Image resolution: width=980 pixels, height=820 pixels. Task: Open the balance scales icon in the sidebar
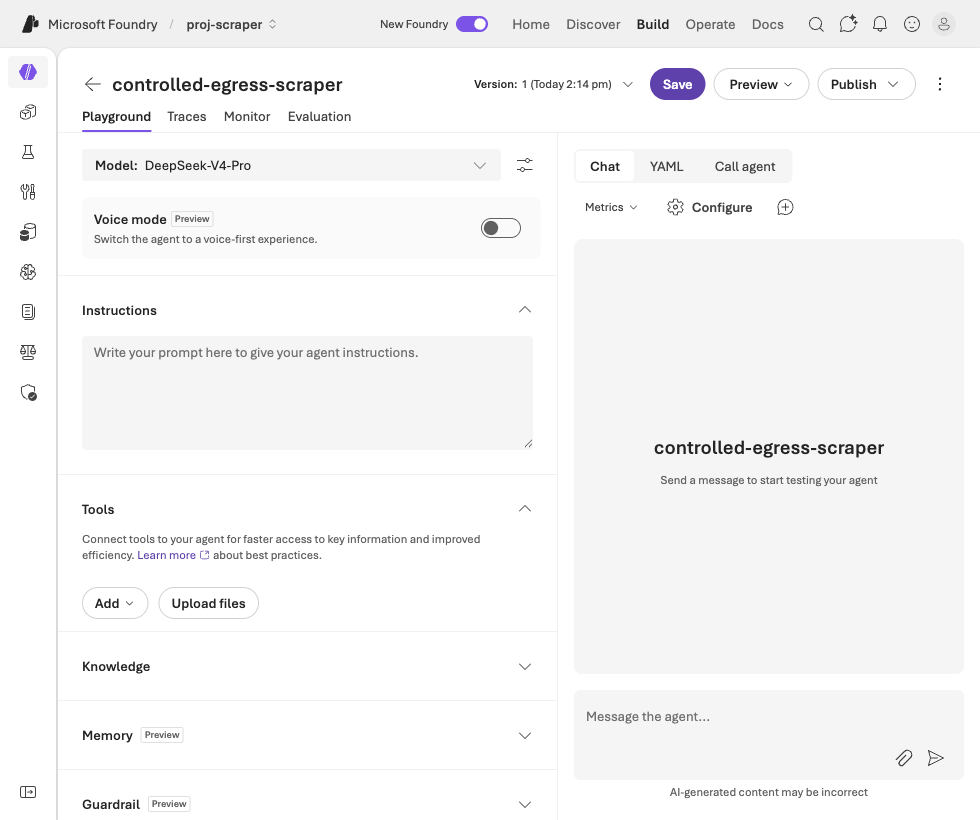28,352
